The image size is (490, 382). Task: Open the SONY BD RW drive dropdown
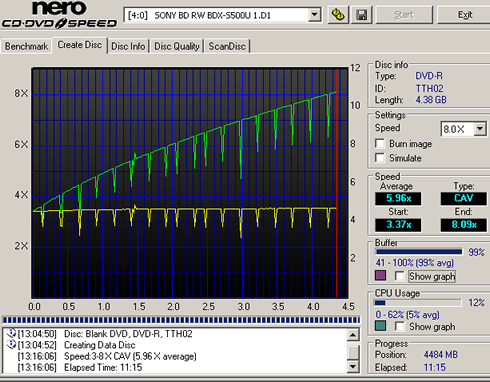click(314, 15)
